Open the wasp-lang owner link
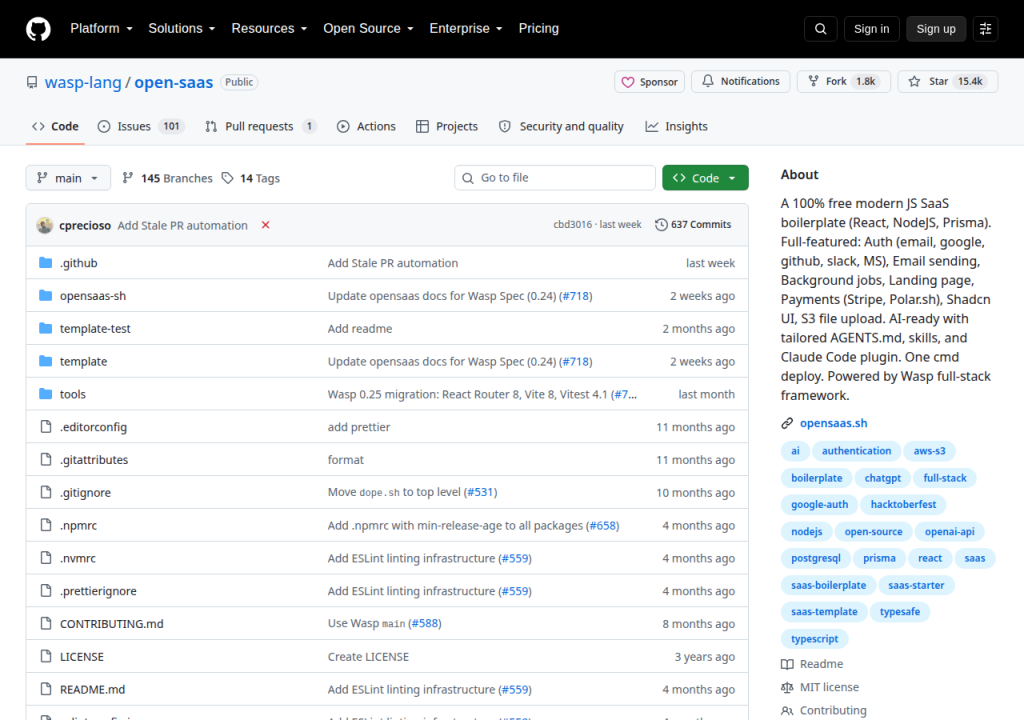1024x720 pixels. [83, 82]
